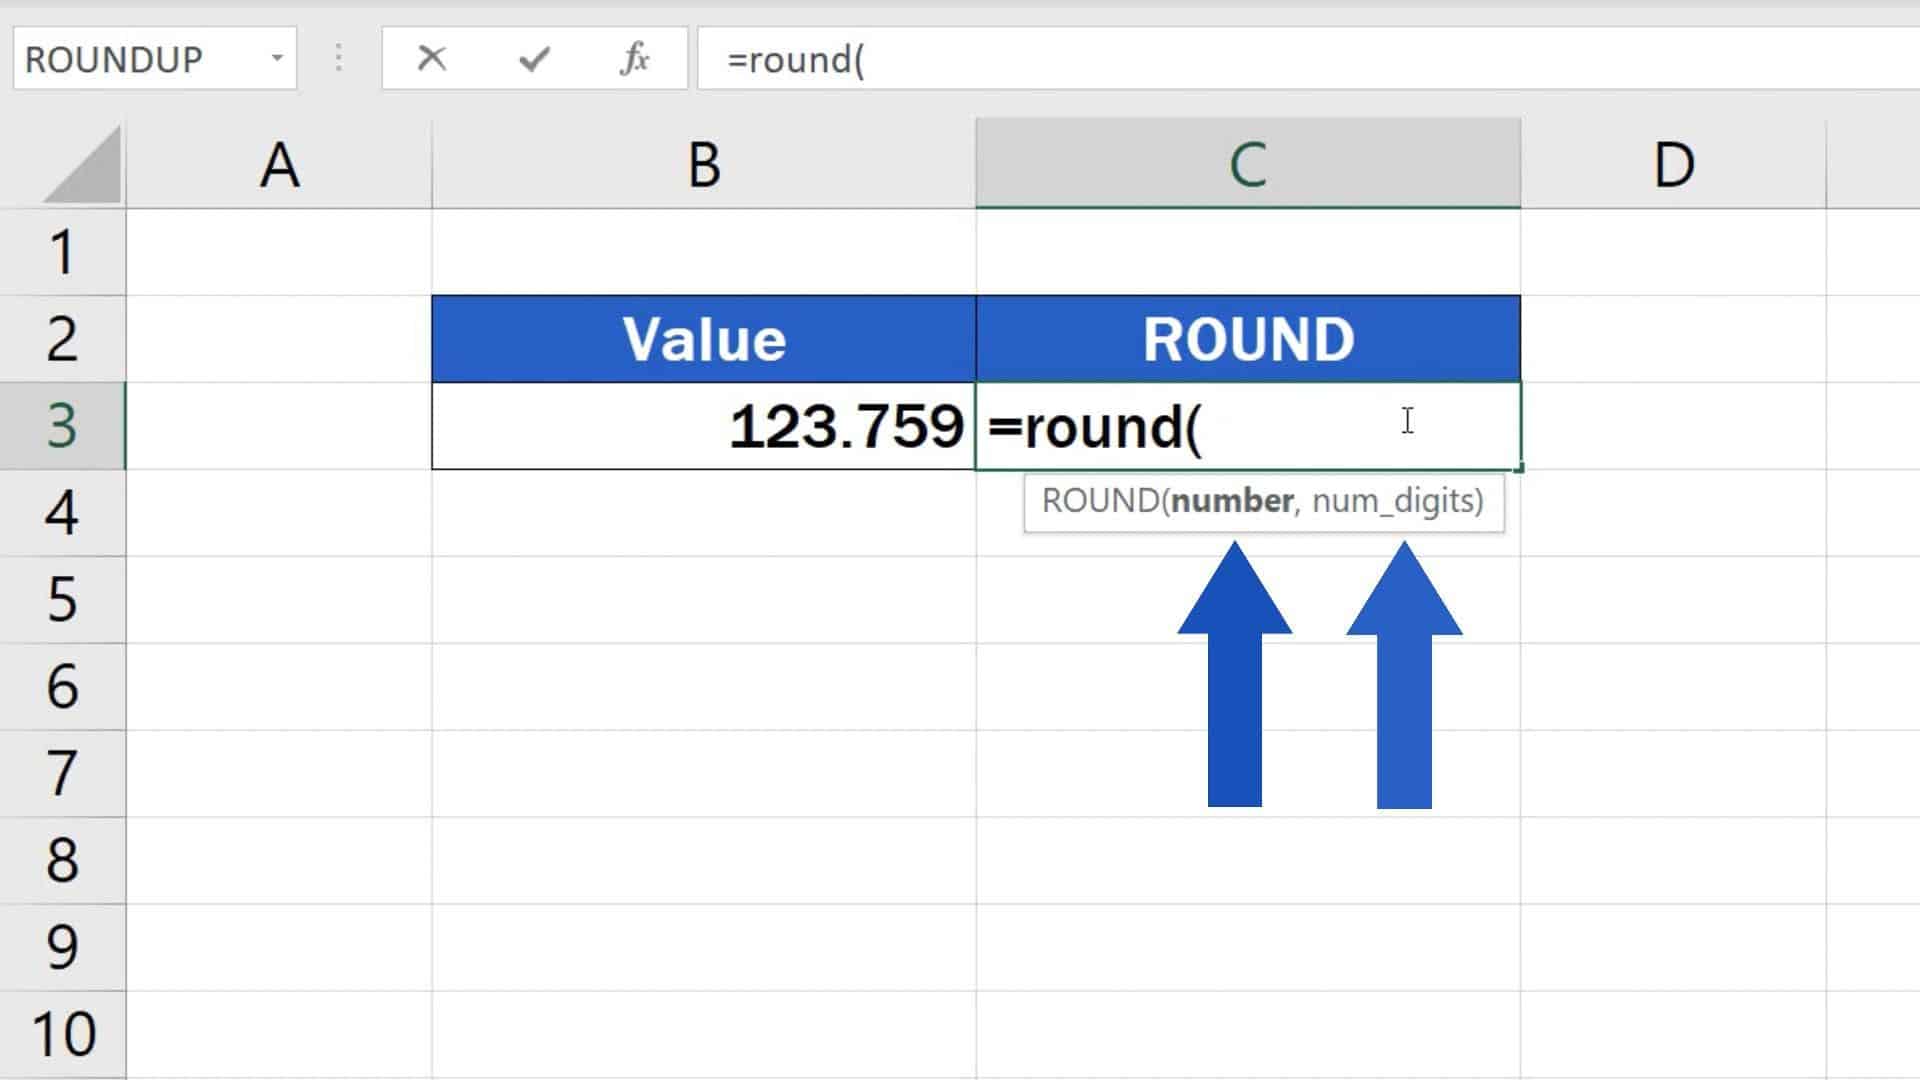Open the Insert Function (fx) dialog
Viewport: 1920px width, 1080px height.
pos(633,60)
